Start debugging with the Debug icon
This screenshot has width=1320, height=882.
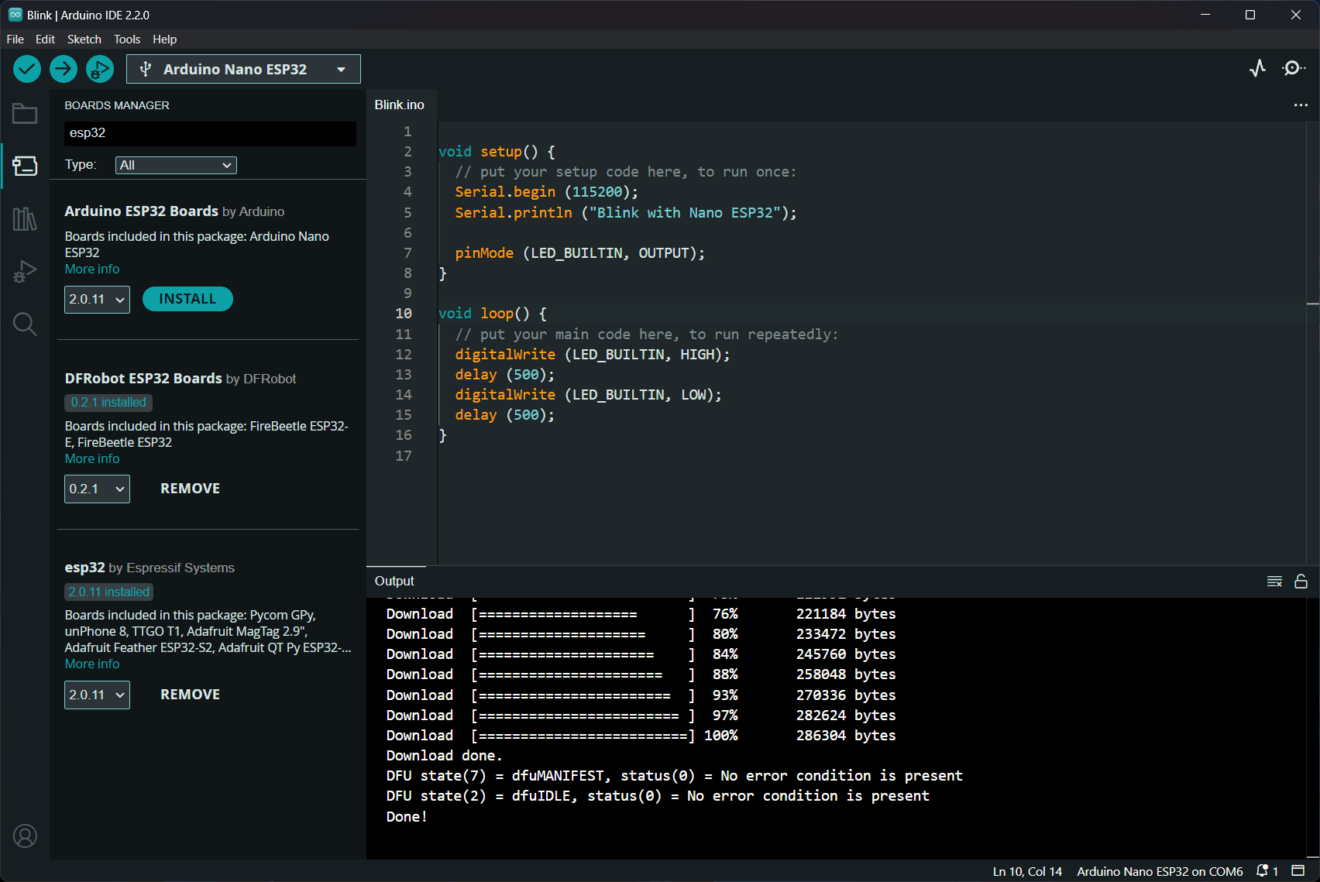pos(99,69)
